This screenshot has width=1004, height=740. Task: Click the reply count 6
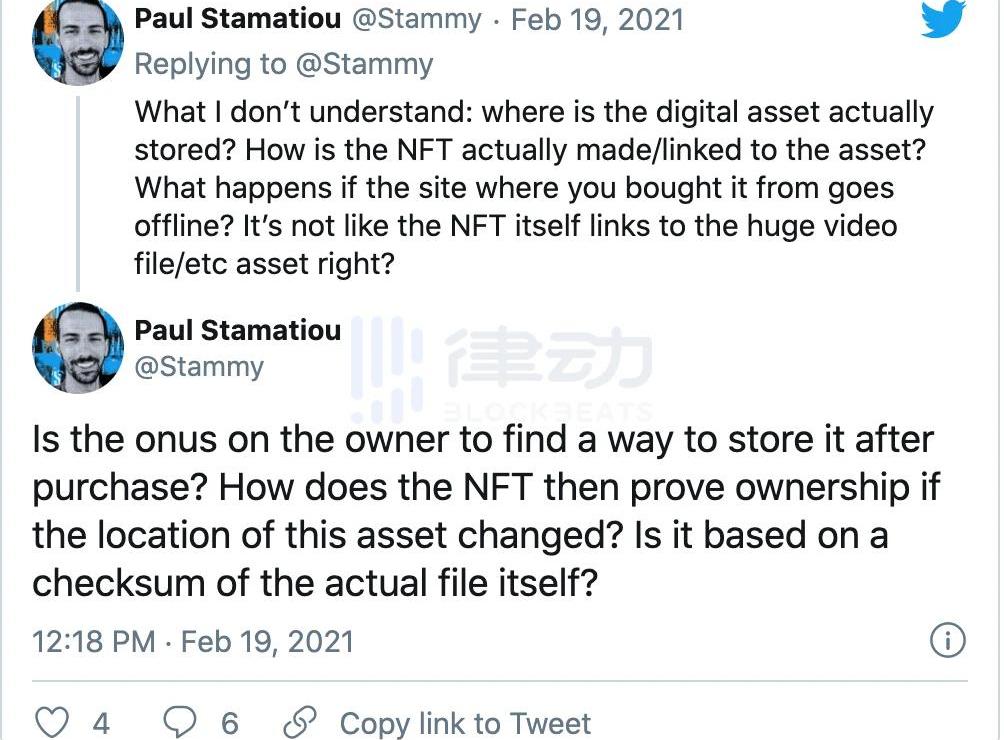click(x=229, y=722)
